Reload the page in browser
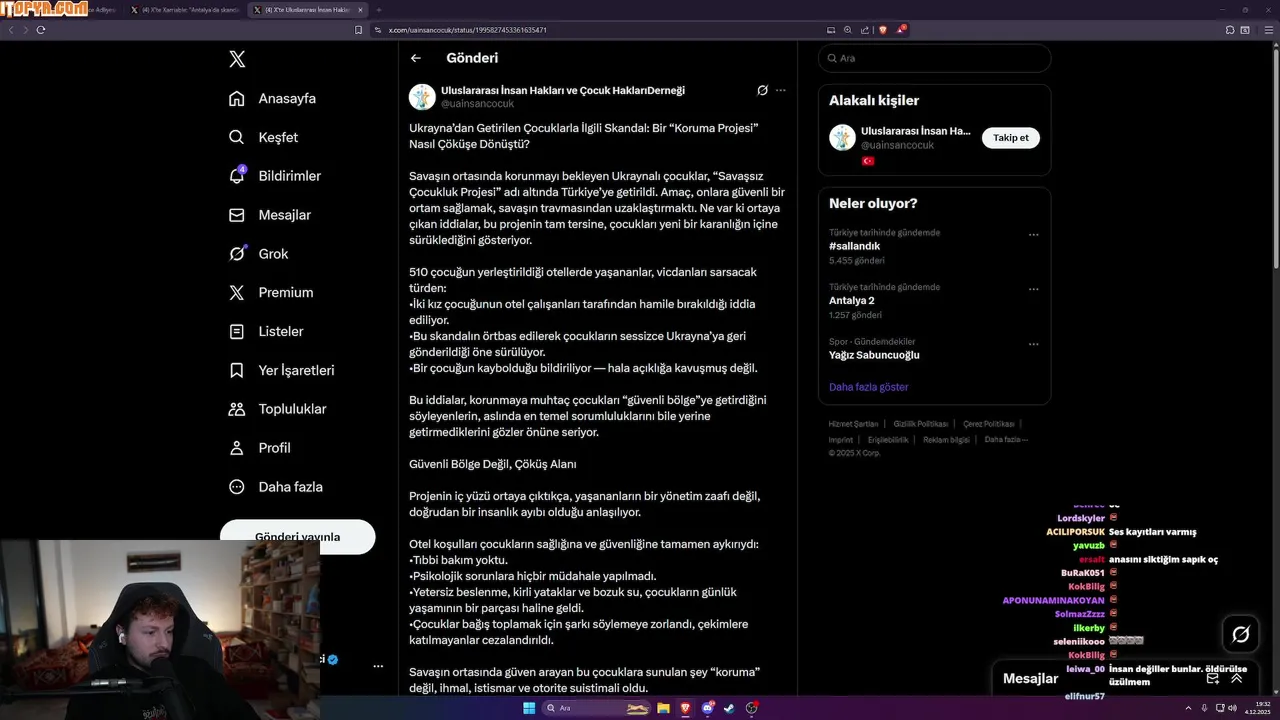Image resolution: width=1280 pixels, height=720 pixels. [41, 30]
